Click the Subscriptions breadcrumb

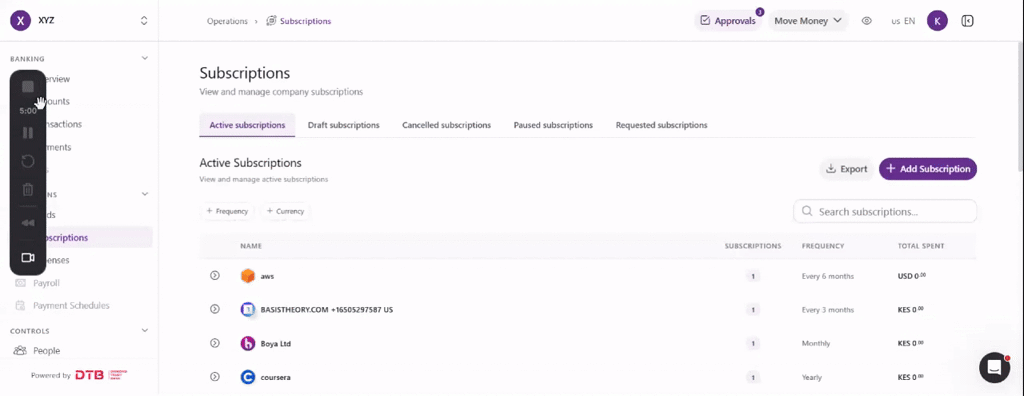(x=305, y=21)
